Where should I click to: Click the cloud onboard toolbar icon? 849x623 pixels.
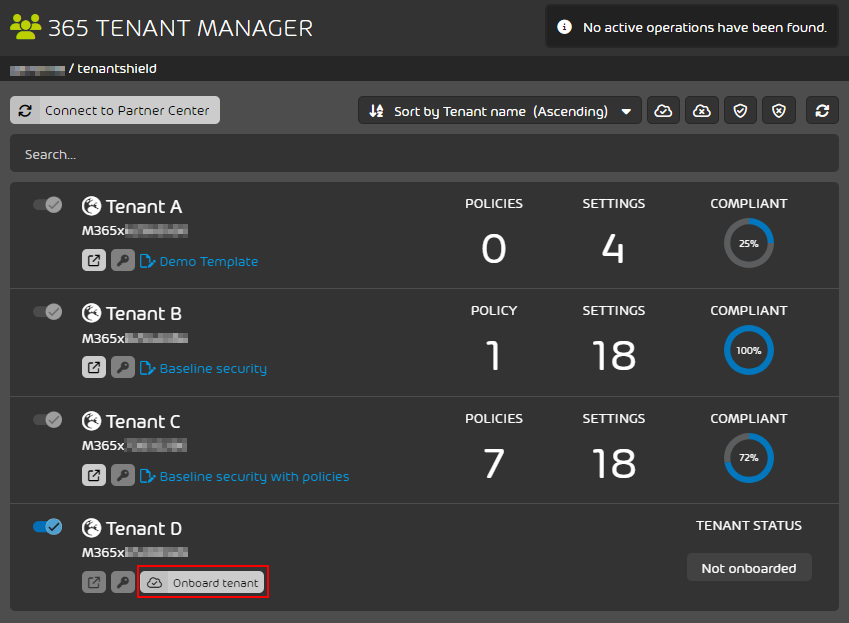click(663, 110)
